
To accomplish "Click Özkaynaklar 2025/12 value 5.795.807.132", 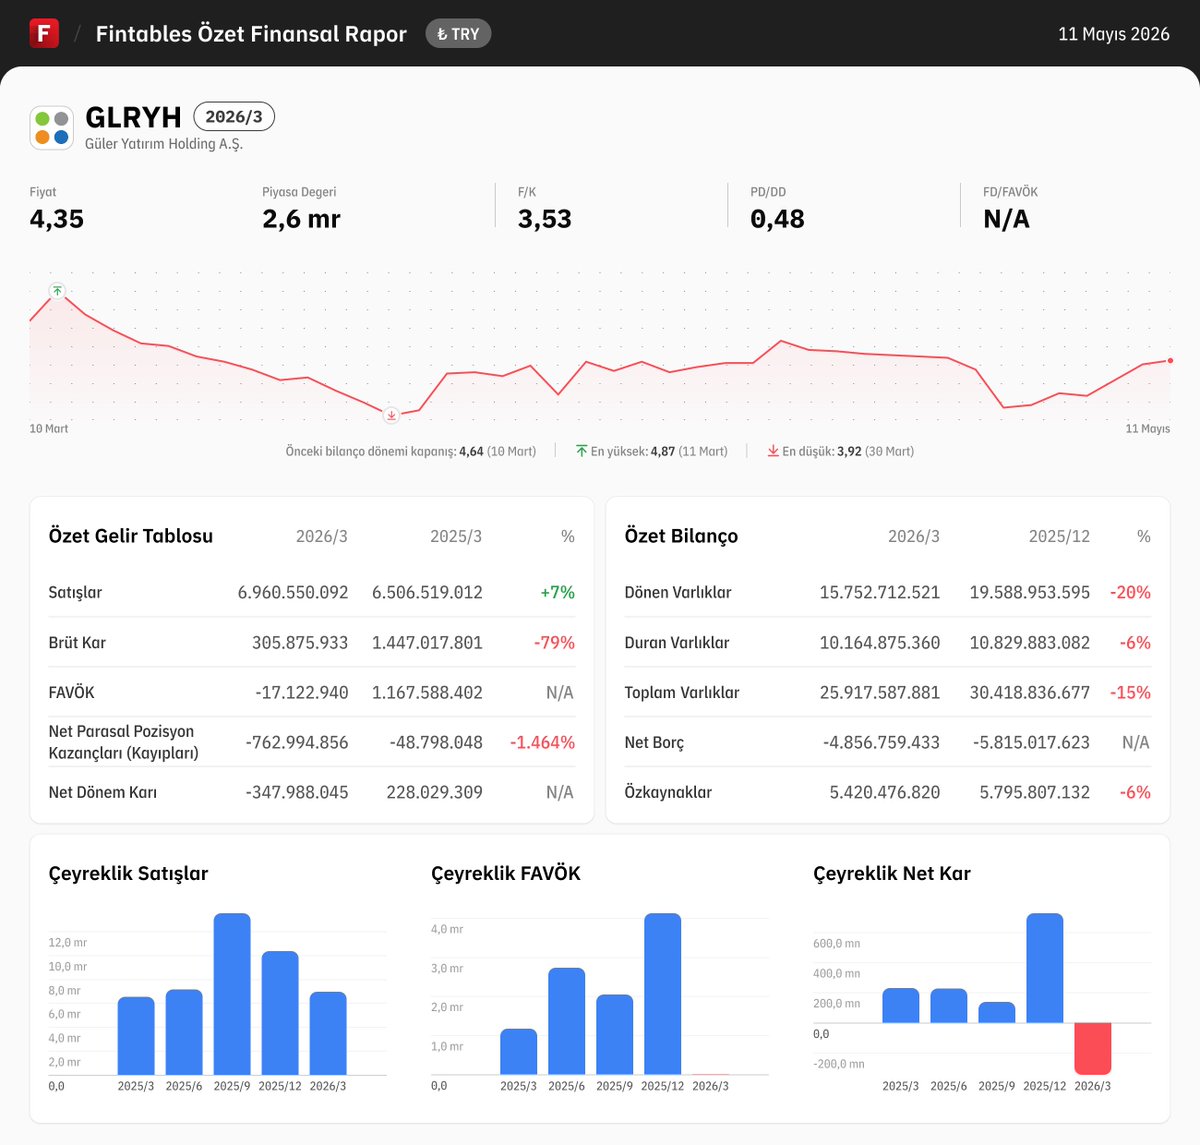I will [x=1035, y=792].
